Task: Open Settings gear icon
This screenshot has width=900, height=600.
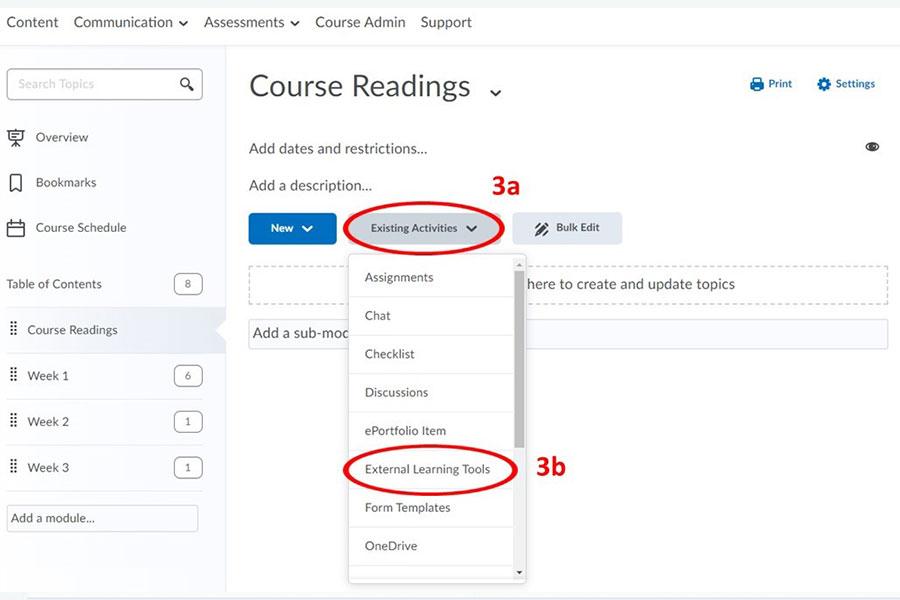Action: point(824,84)
